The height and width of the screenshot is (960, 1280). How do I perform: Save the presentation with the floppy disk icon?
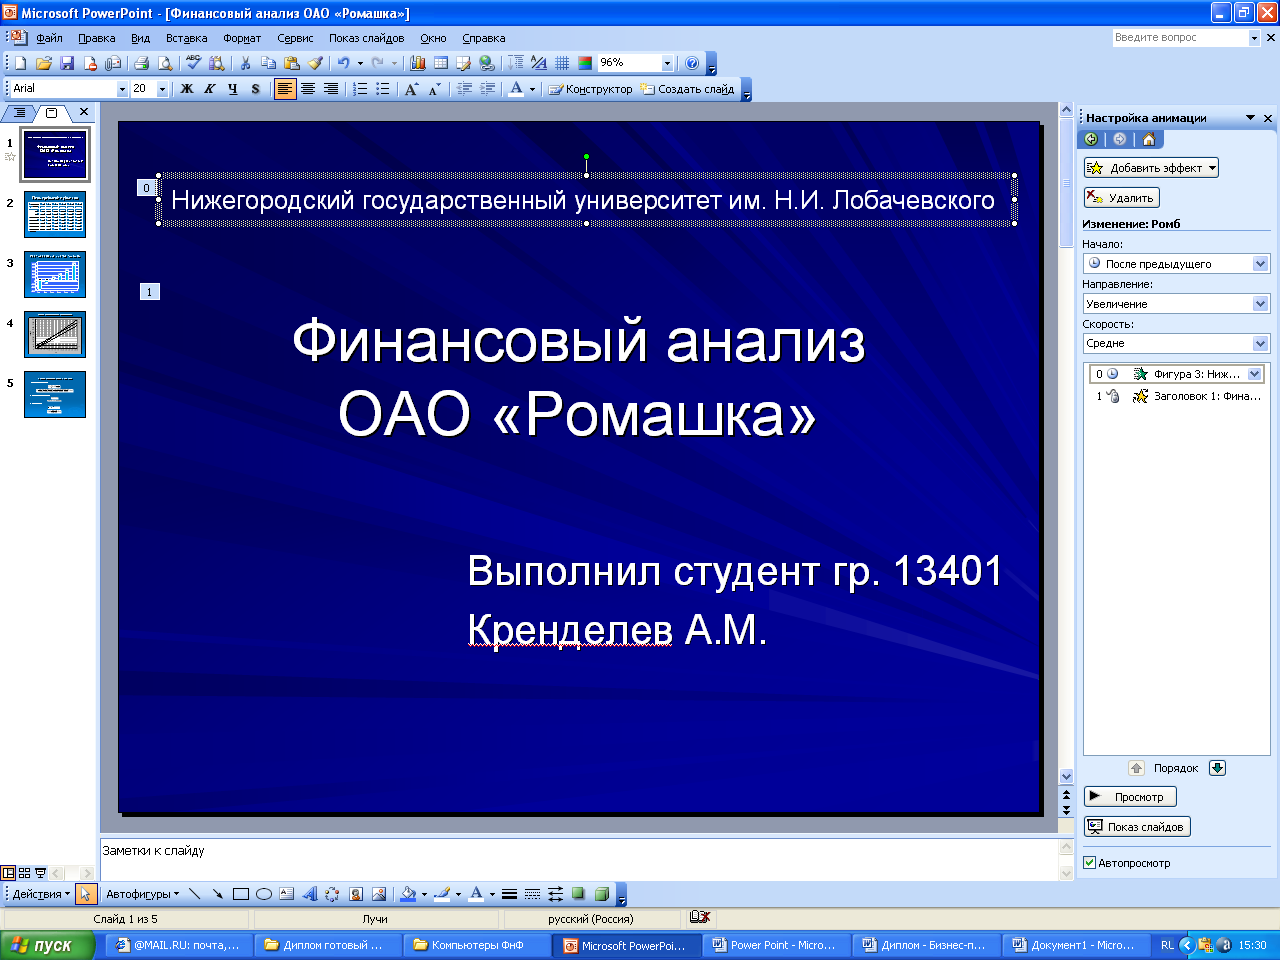(x=67, y=63)
